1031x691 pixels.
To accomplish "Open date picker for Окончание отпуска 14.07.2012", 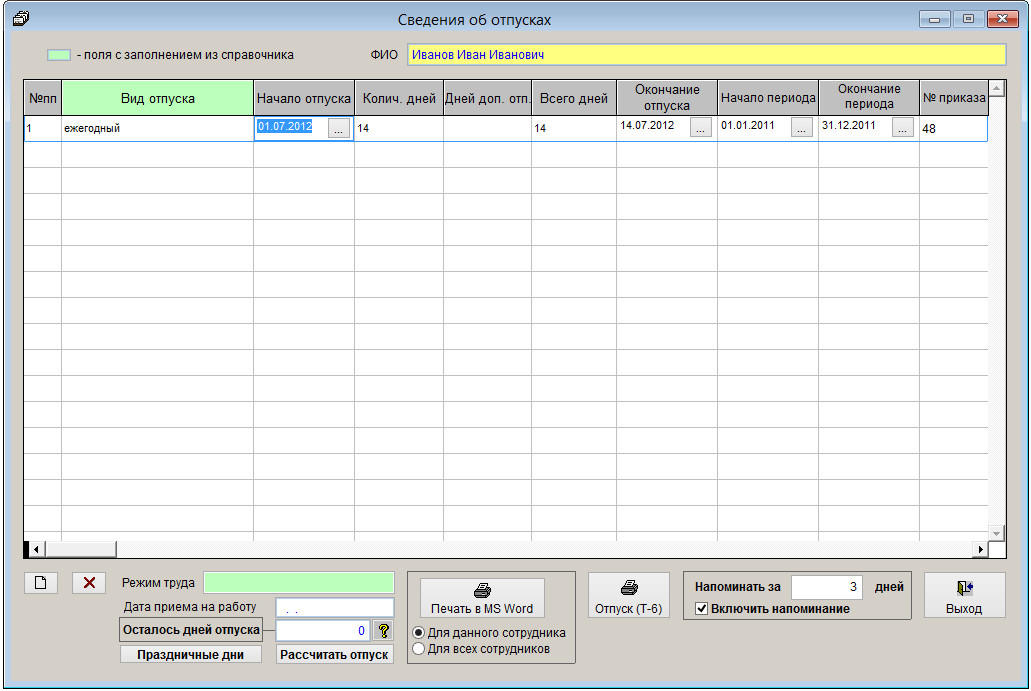I will [x=701, y=128].
